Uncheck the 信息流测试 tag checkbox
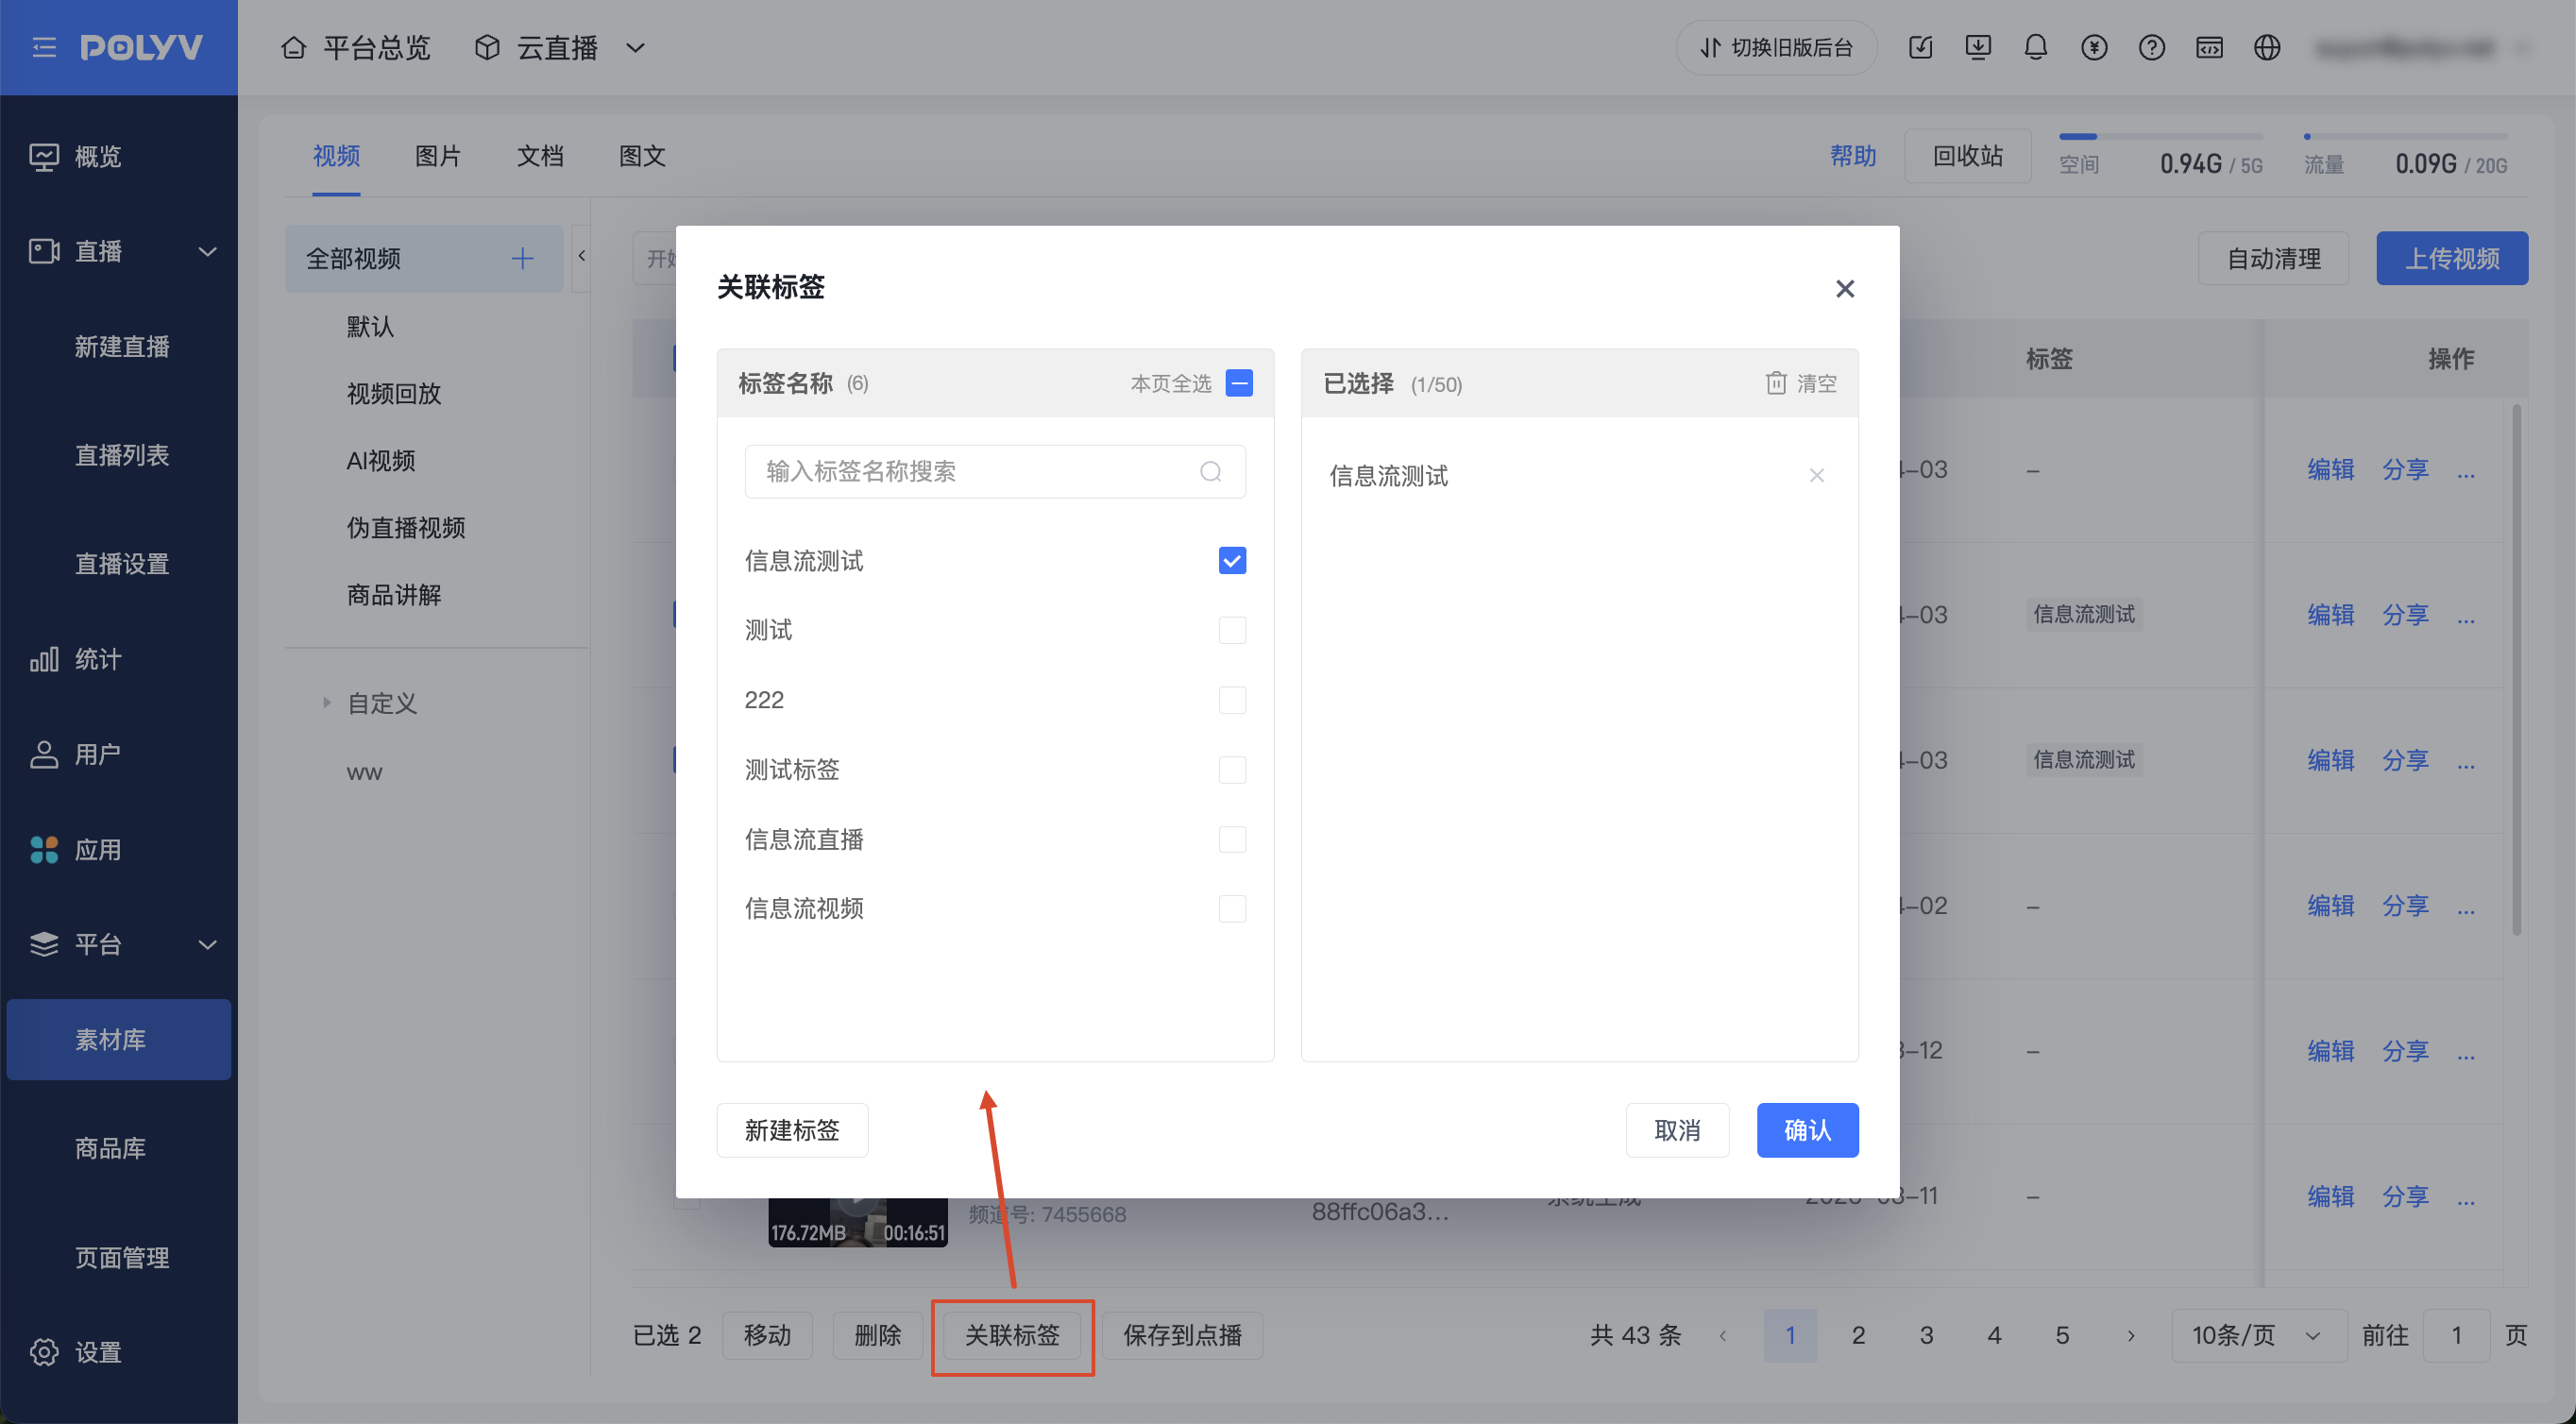Screen dimensions: 2576x1424 [x=1232, y=561]
